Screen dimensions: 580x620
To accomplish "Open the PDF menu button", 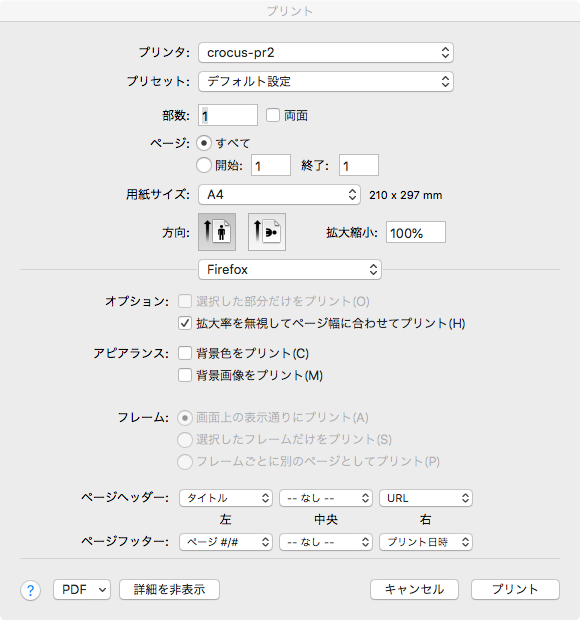I will tap(82, 590).
